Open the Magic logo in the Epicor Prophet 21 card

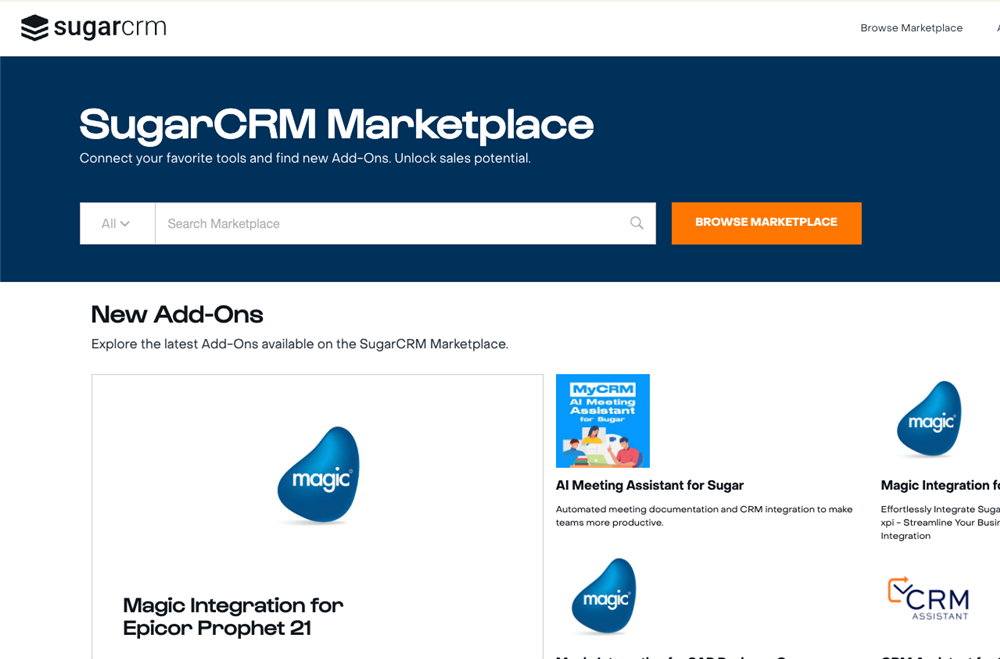pos(318,476)
